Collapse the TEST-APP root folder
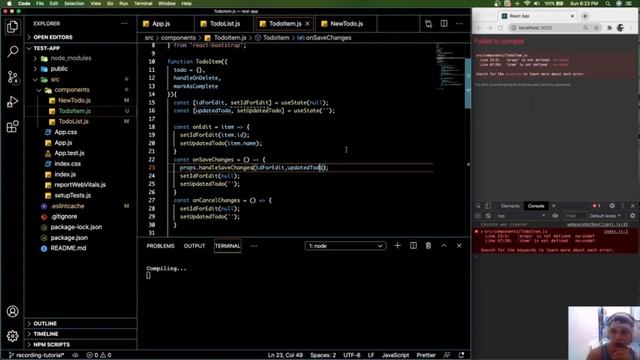Screen dimensions: 640x360 (x=81, y=48)
